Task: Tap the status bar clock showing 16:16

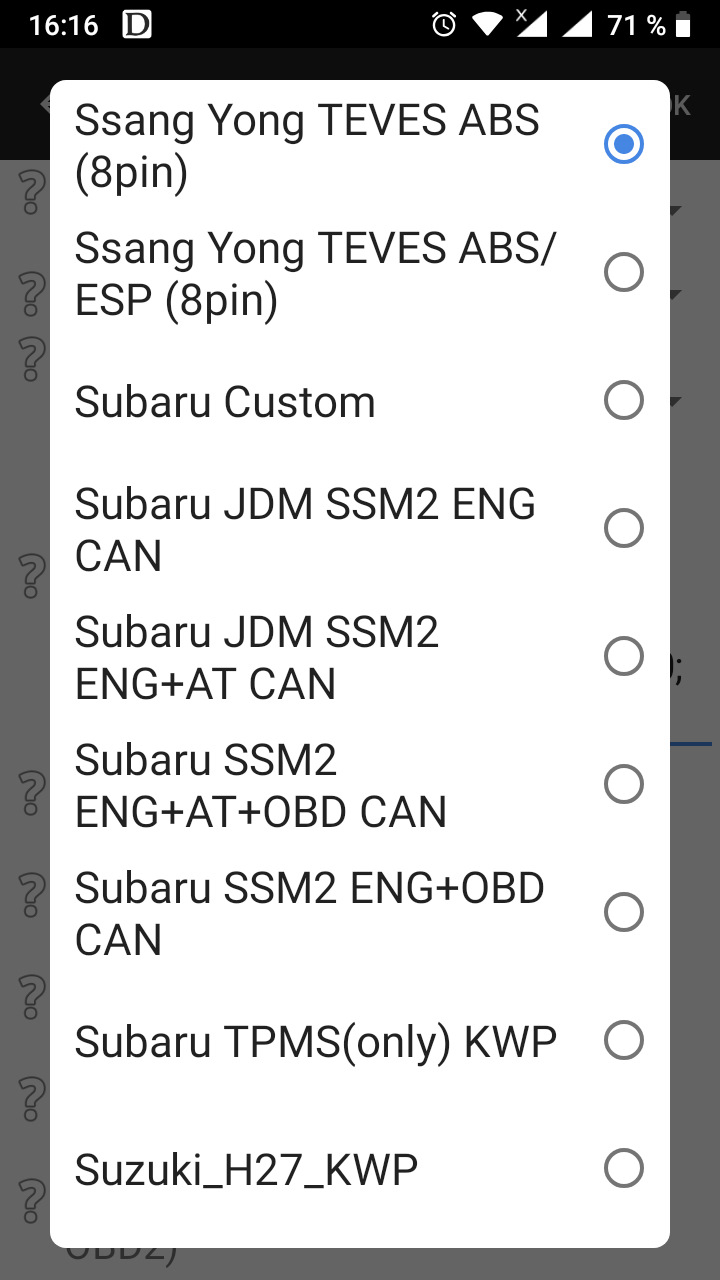Action: tap(64, 25)
